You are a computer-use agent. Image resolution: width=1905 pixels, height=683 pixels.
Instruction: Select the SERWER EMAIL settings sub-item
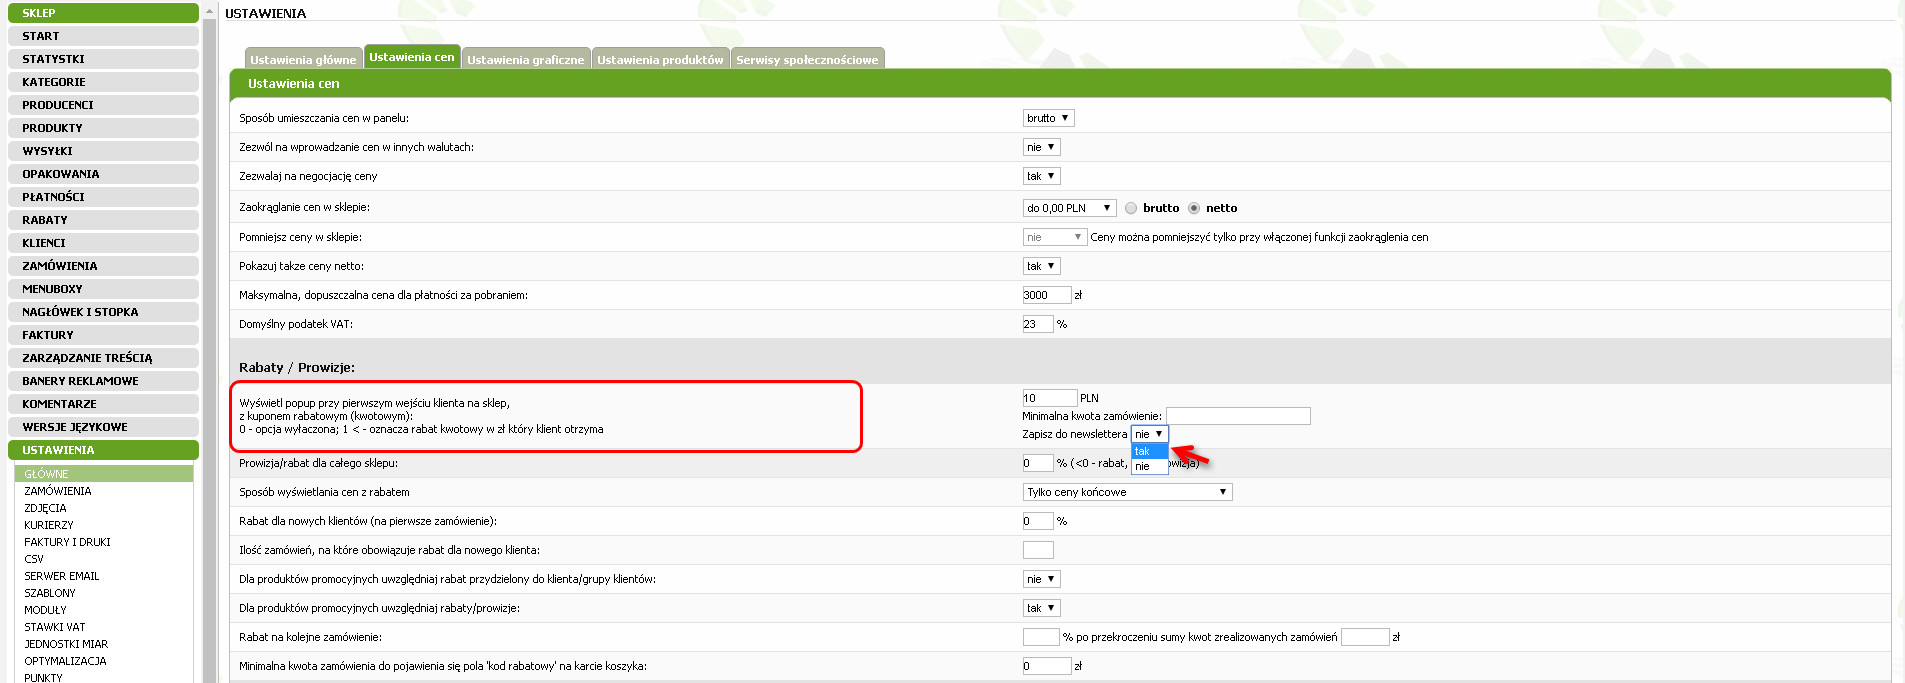tap(62, 576)
